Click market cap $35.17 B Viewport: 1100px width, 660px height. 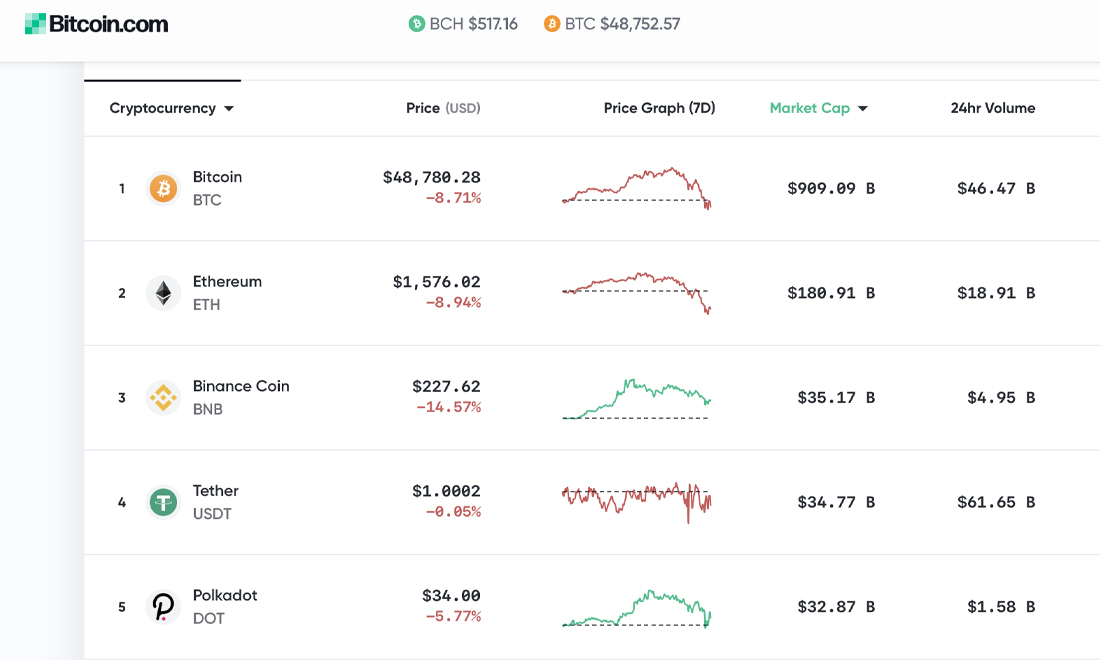tap(836, 398)
